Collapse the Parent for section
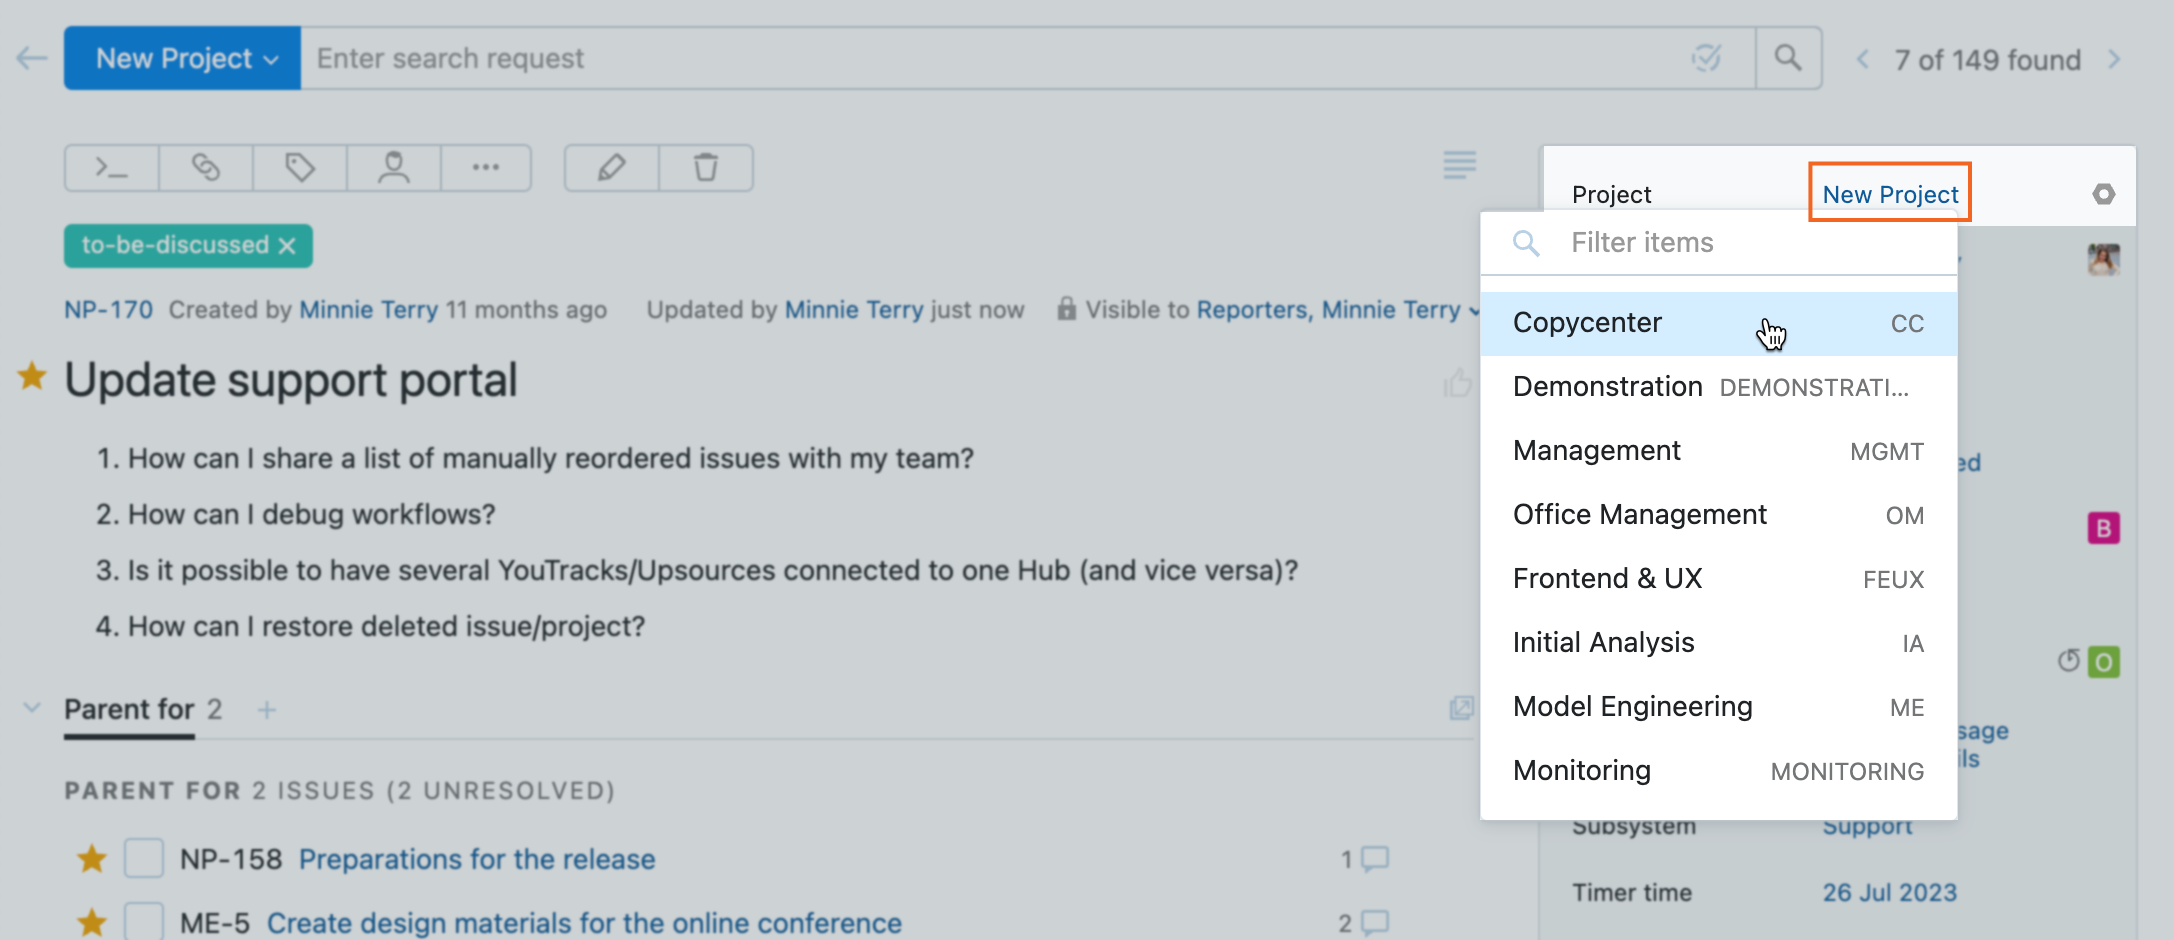Image resolution: width=2174 pixels, height=940 pixels. (31, 708)
